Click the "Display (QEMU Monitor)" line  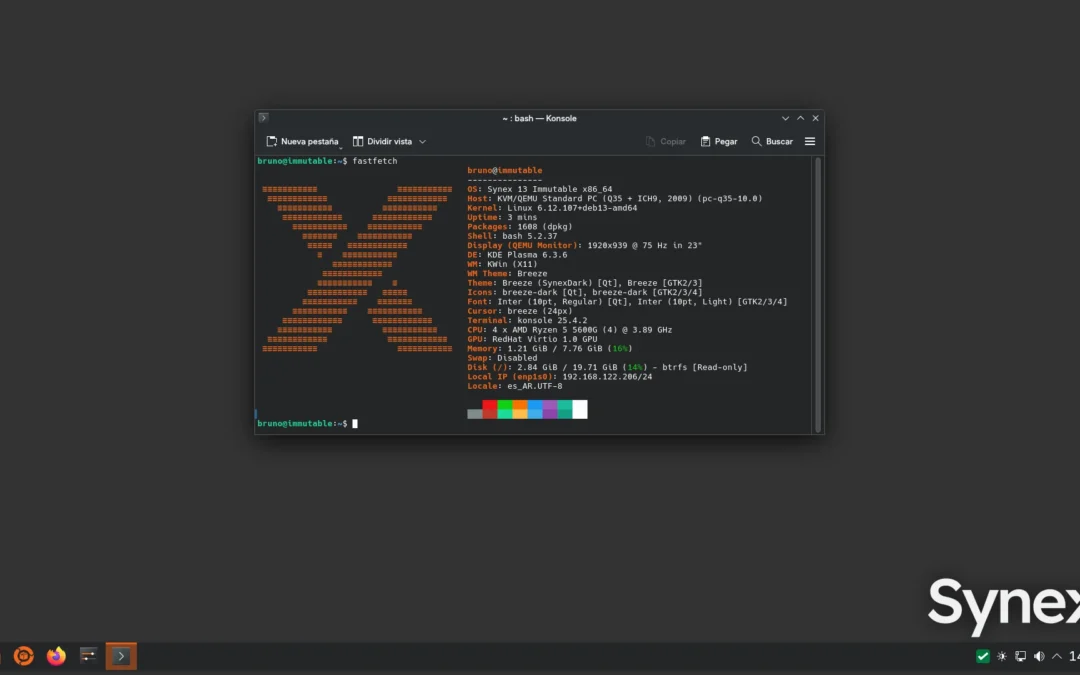click(x=584, y=245)
